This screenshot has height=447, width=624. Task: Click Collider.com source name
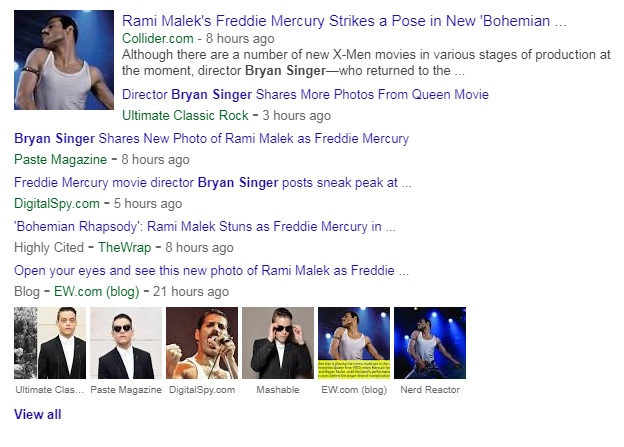155,39
